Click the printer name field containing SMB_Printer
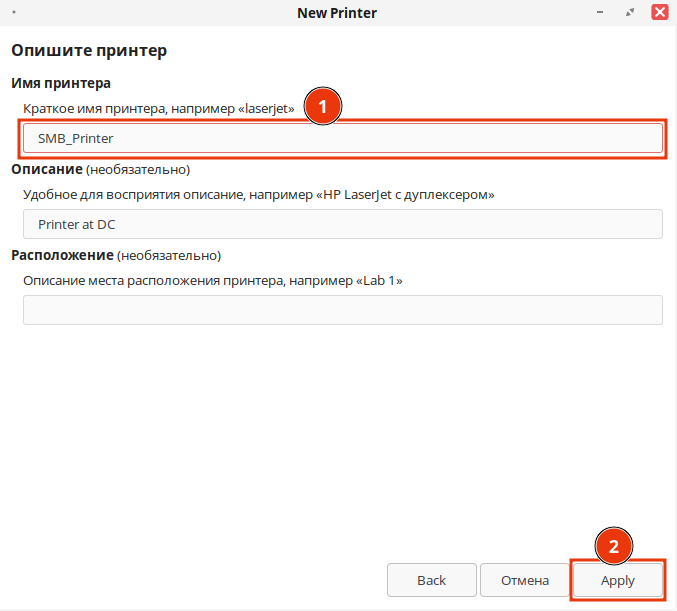This screenshot has height=611, width=677. click(x=342, y=138)
